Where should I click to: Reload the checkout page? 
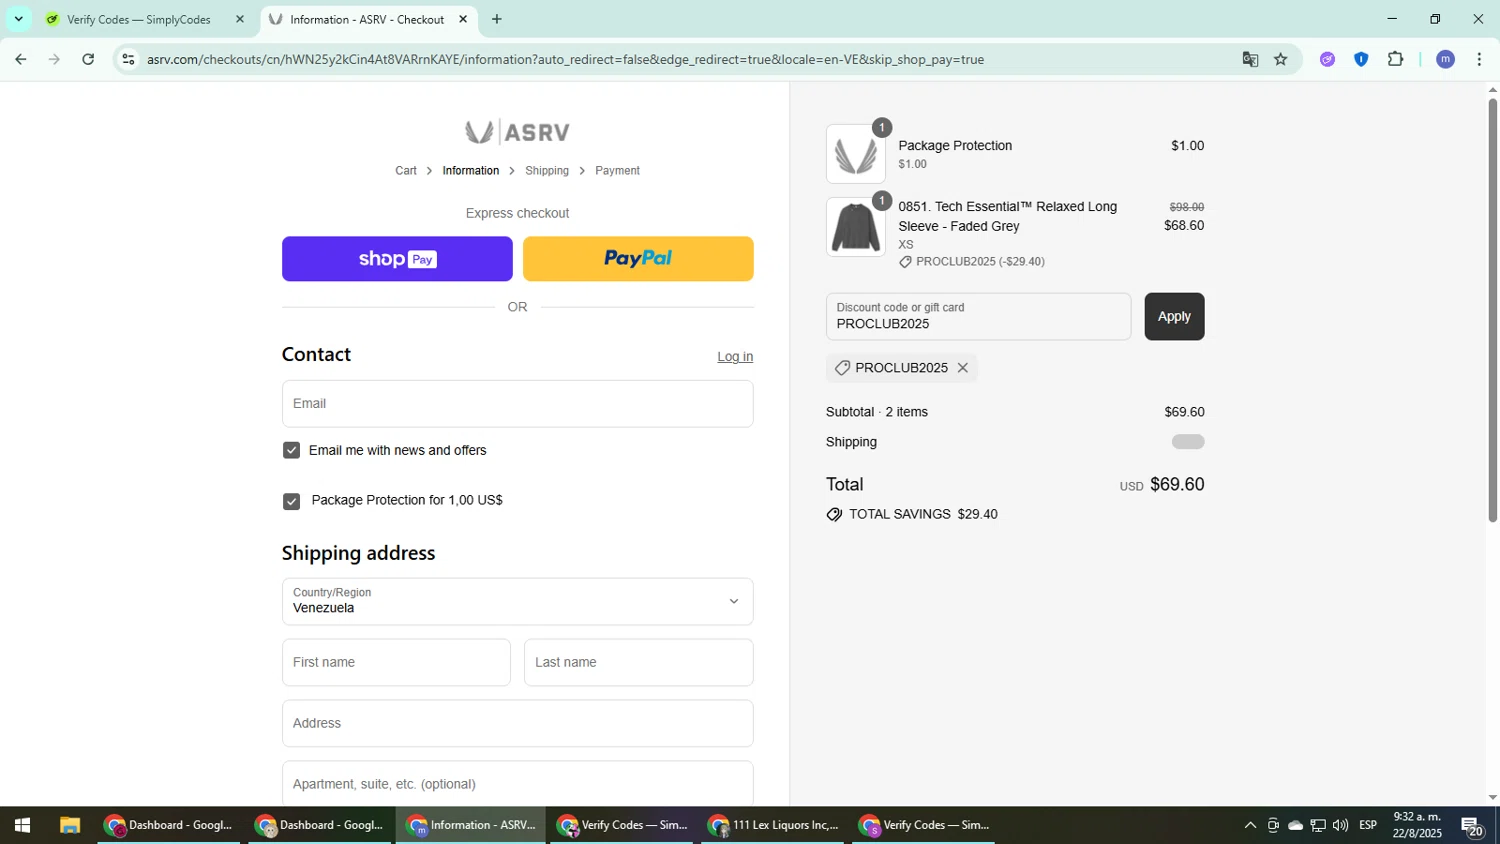point(88,60)
